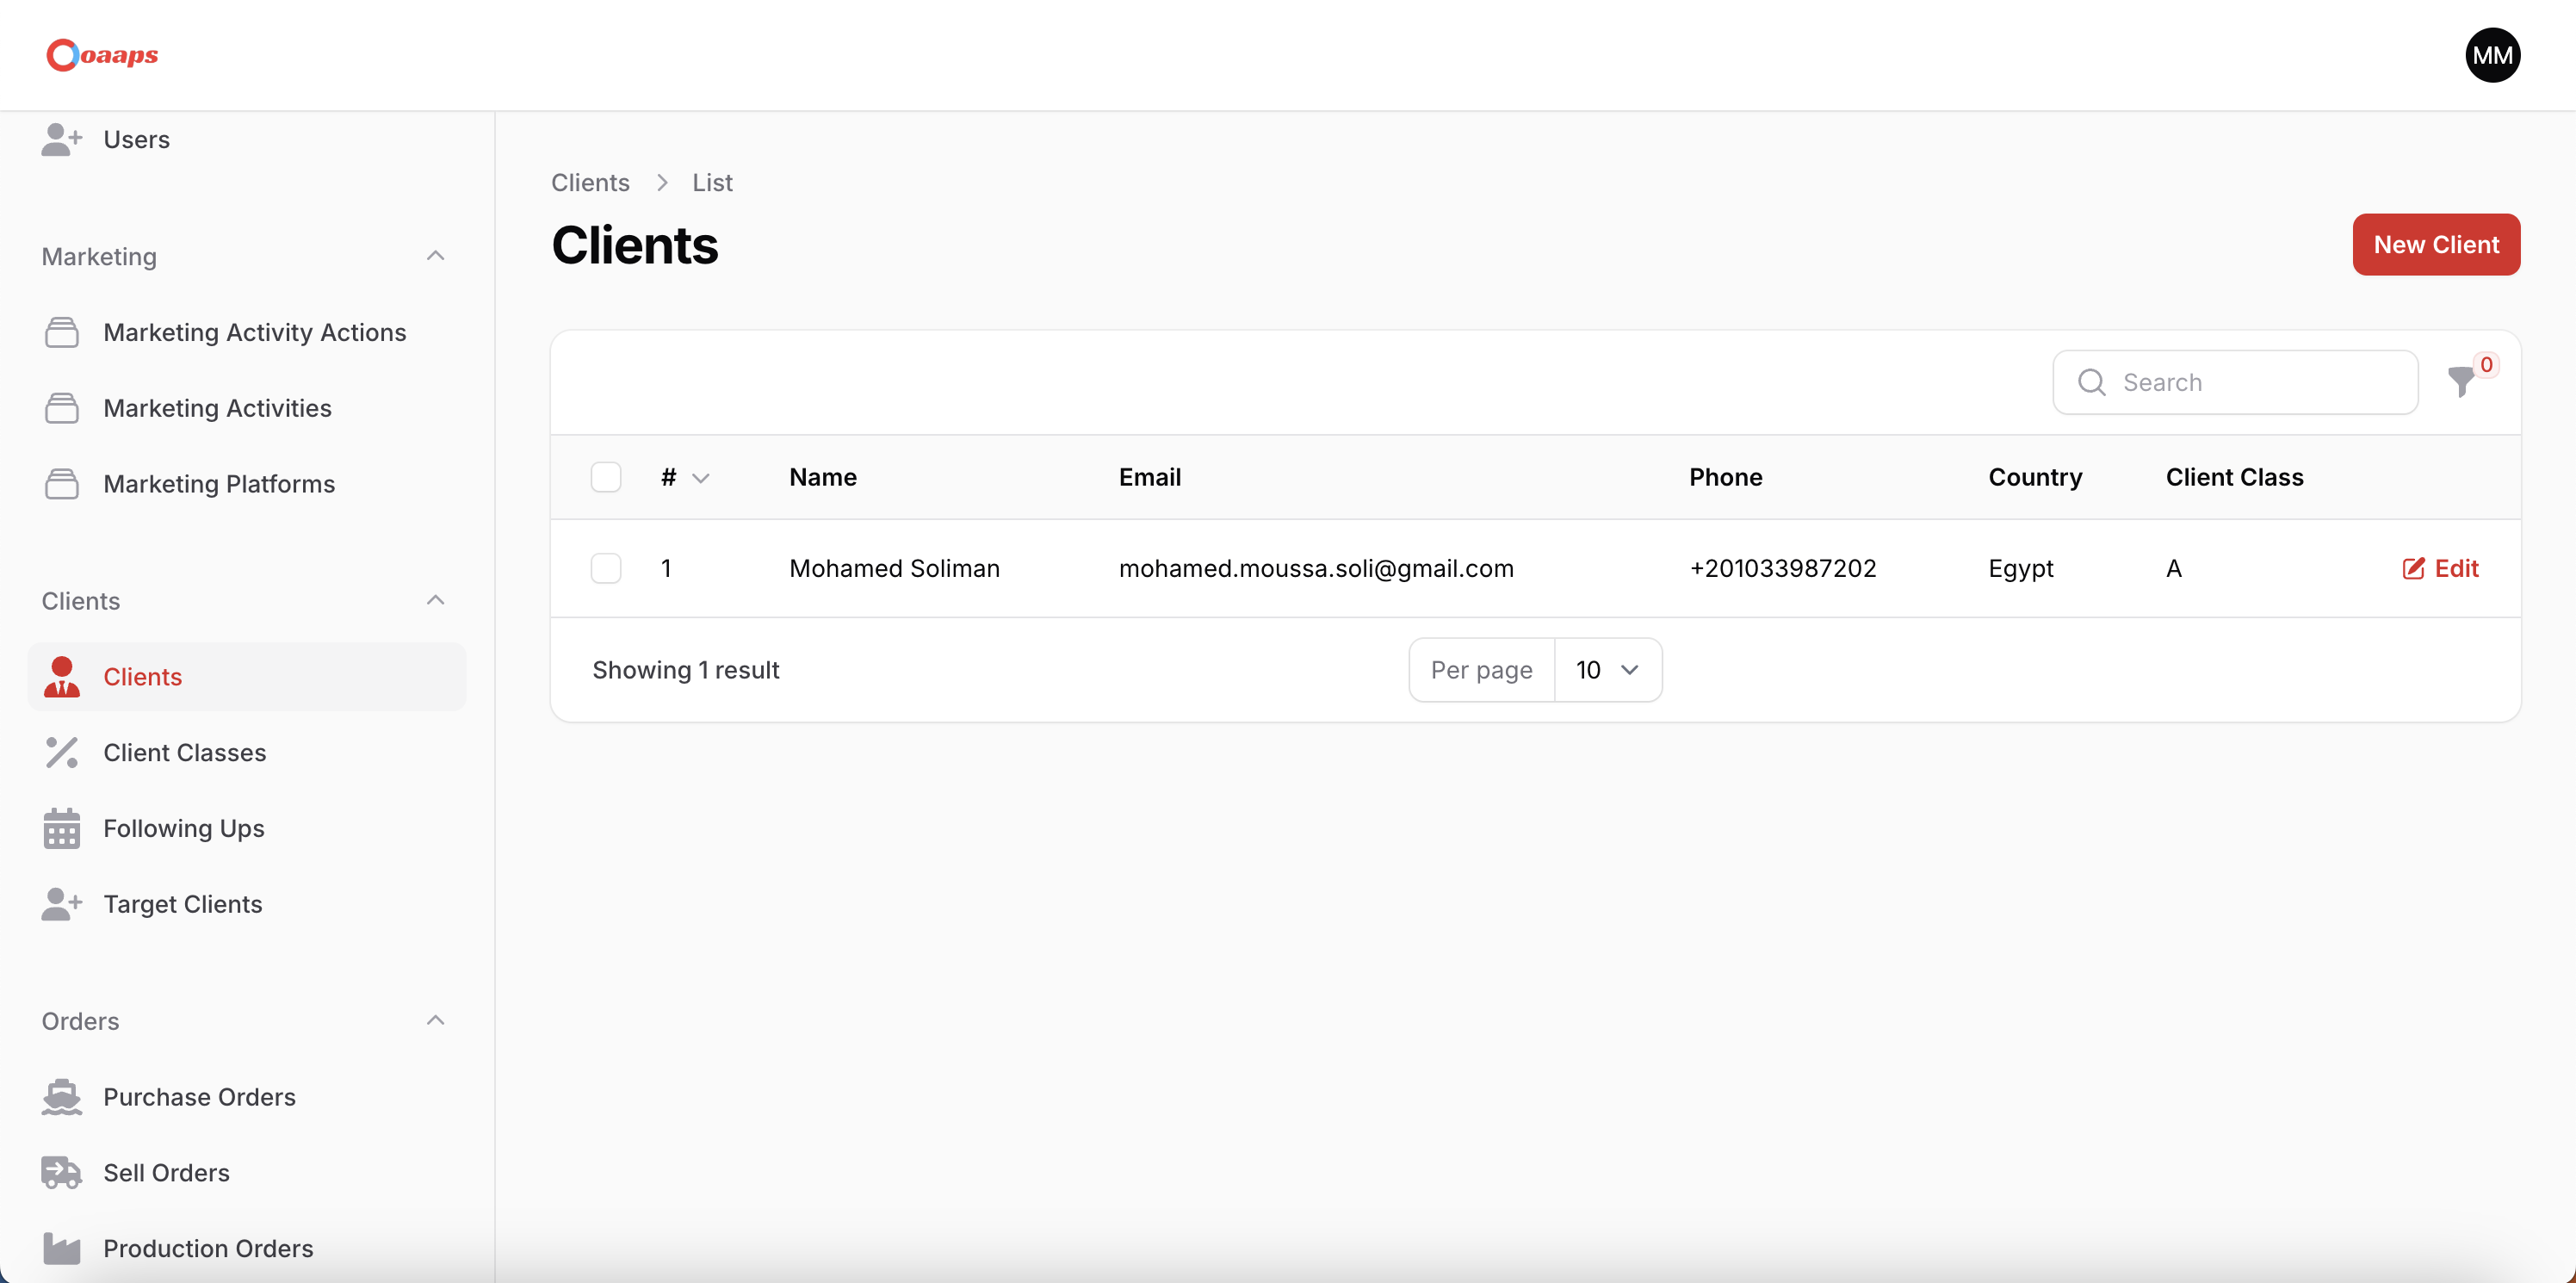Viewport: 2576px width, 1283px height.
Task: Collapse the Orders sidebar section
Action: click(435, 1021)
